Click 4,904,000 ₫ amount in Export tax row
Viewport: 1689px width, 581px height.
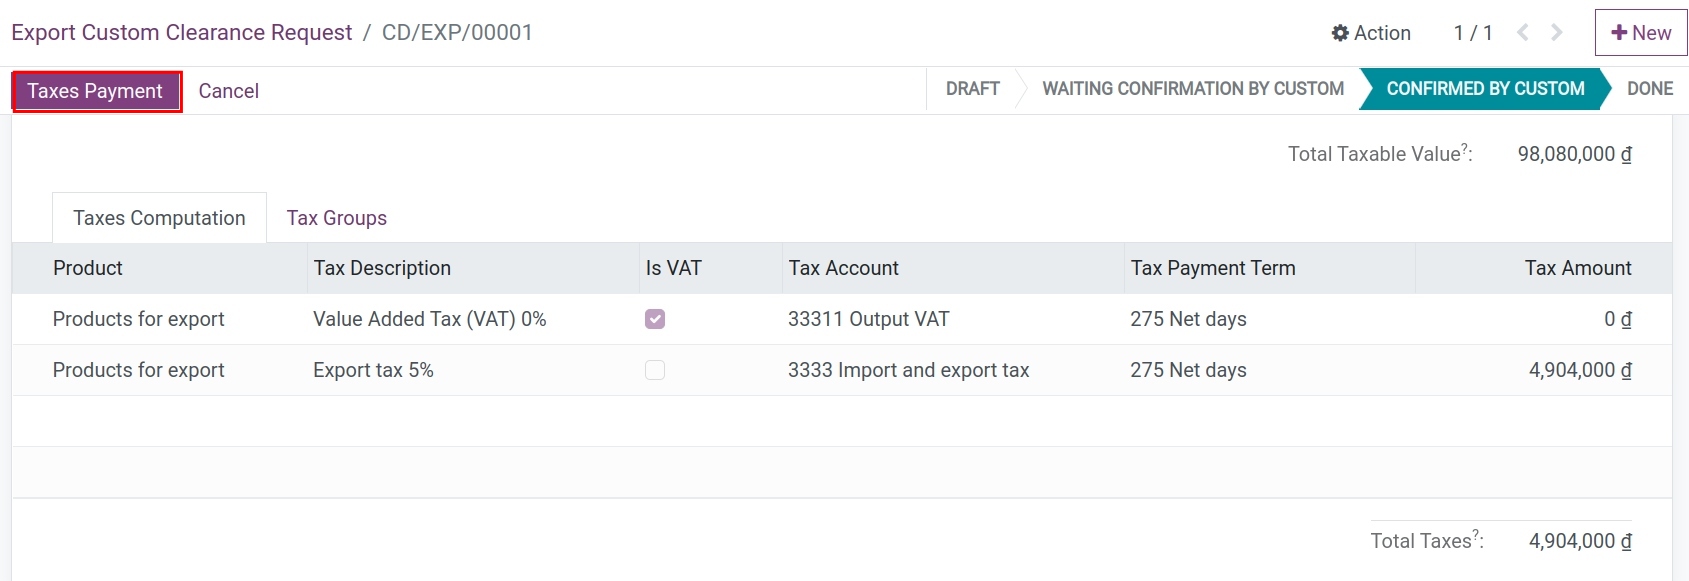pos(1580,370)
